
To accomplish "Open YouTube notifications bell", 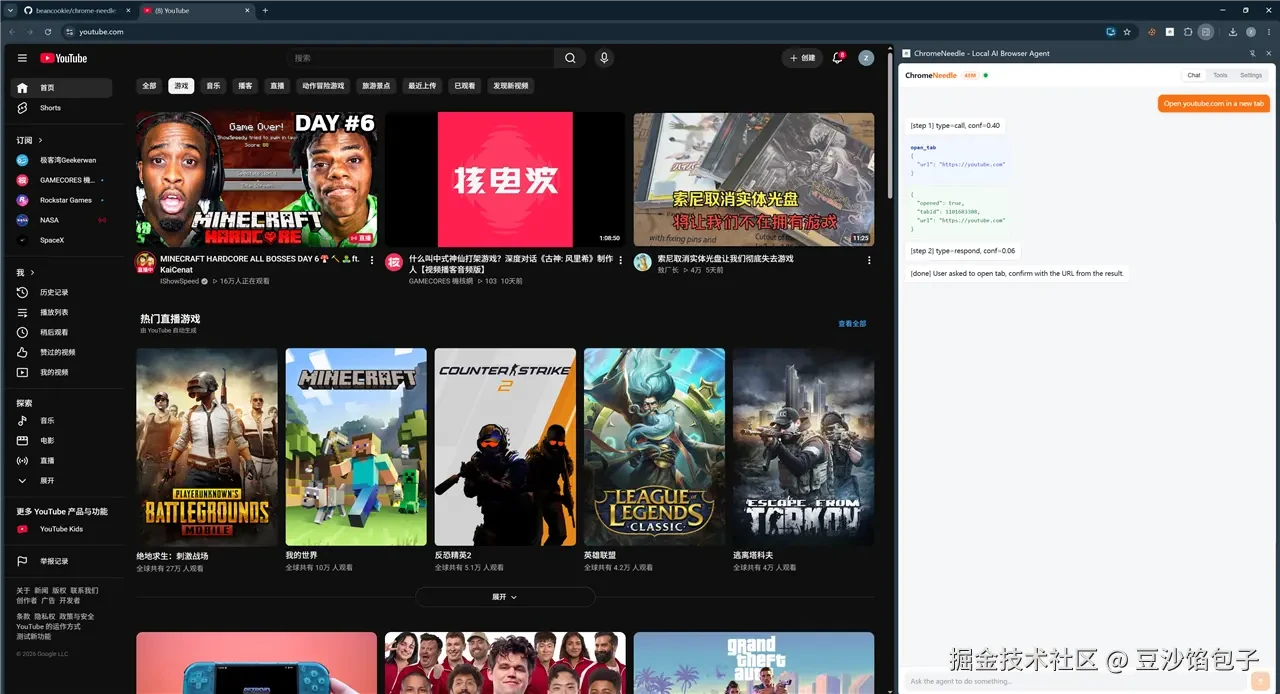I will click(838, 58).
